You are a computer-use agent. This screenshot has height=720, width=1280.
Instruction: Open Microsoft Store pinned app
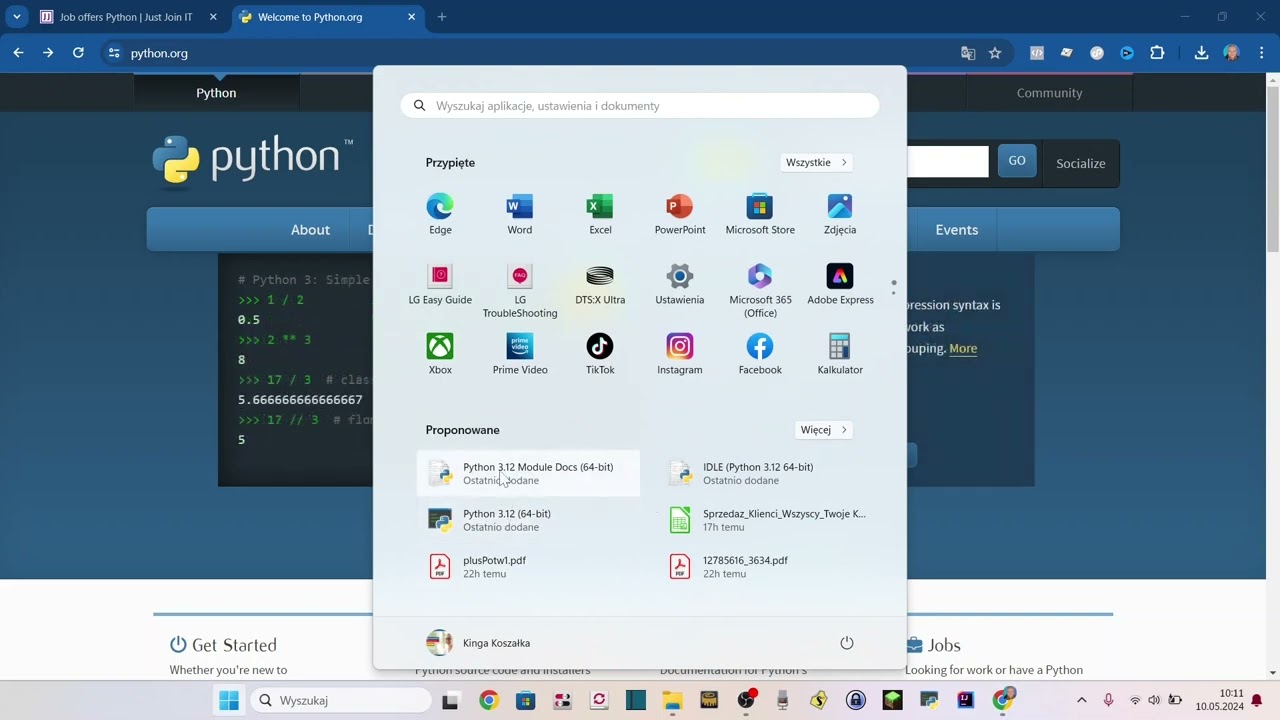[760, 214]
